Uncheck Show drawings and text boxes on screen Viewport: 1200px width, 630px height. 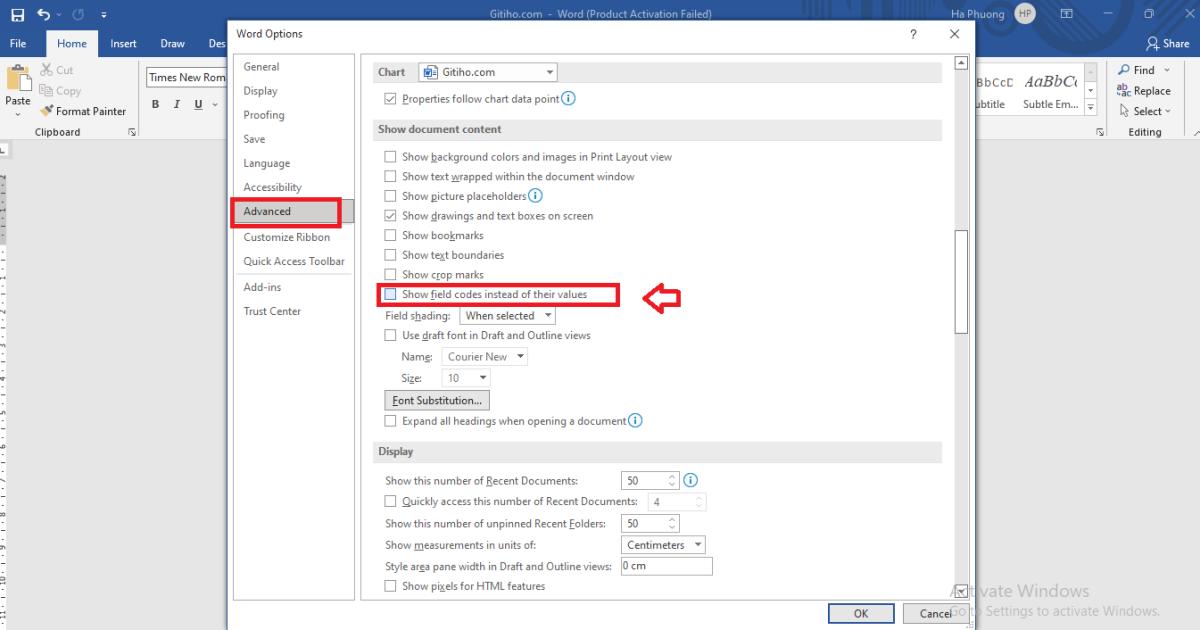pyautogui.click(x=391, y=216)
